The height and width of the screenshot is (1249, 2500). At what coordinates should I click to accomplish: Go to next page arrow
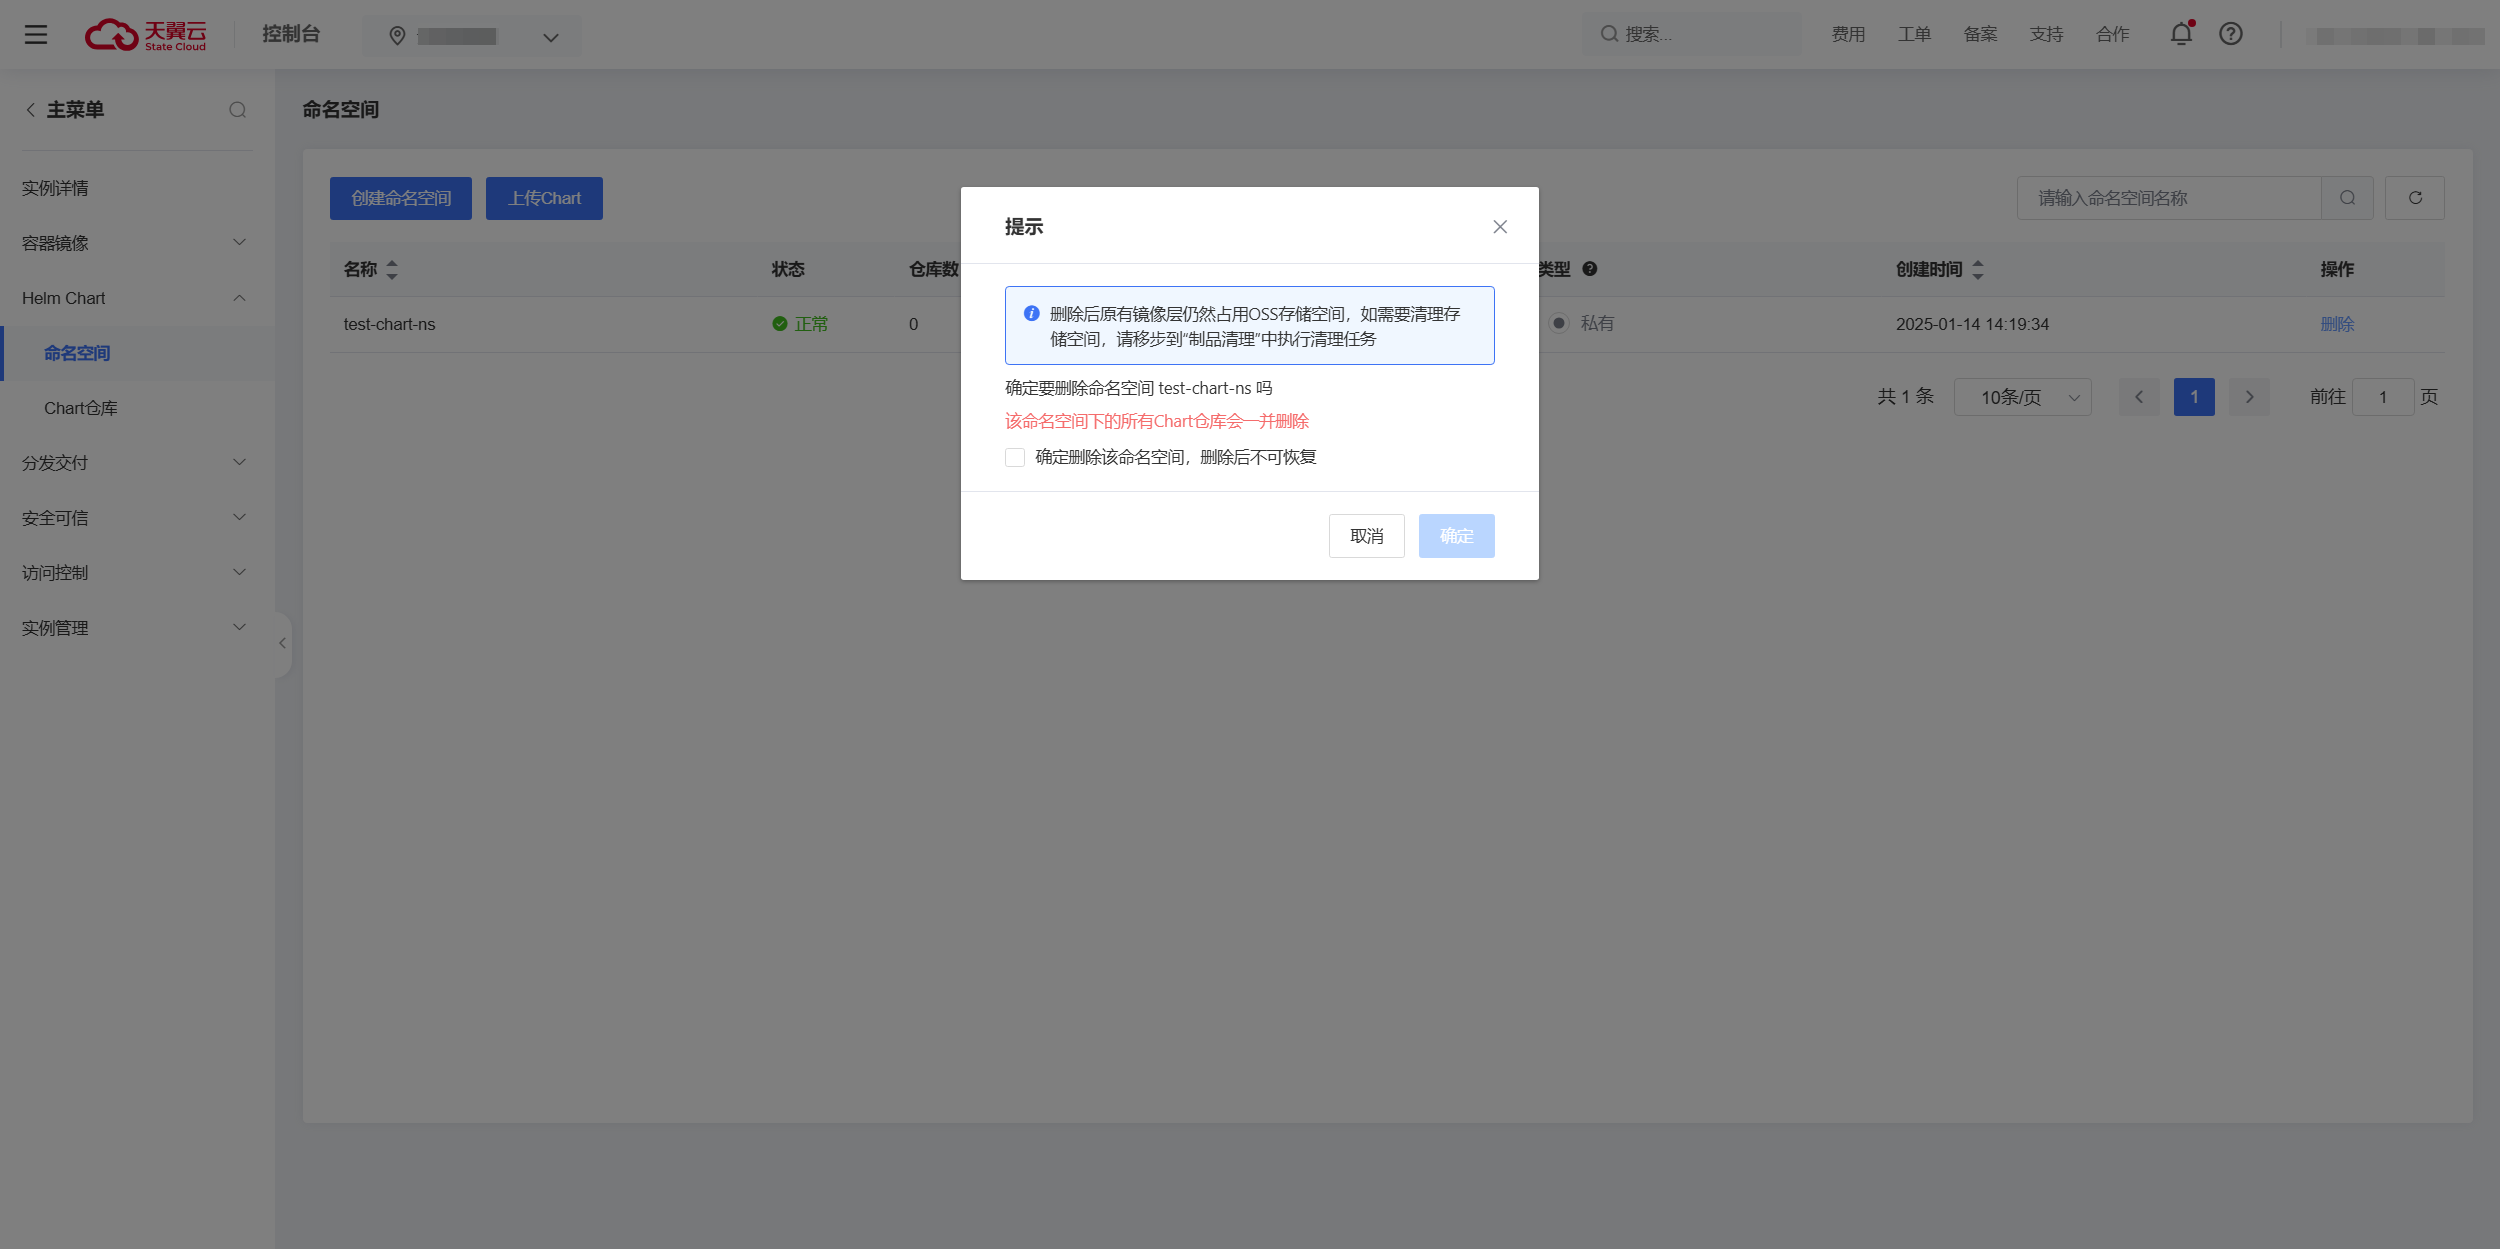pyautogui.click(x=2249, y=397)
